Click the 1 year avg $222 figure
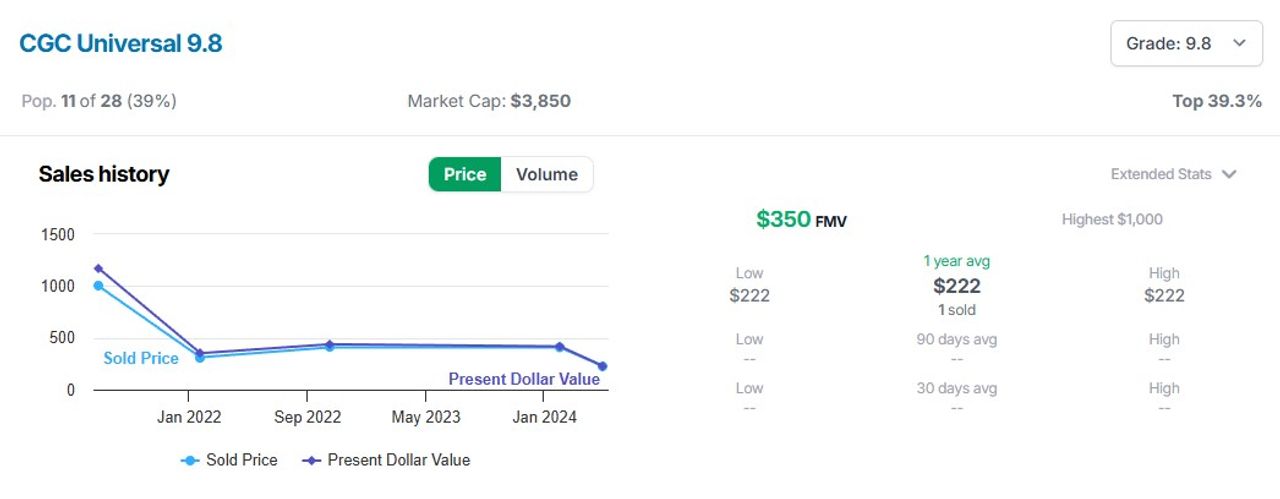Image resolution: width=1280 pixels, height=499 pixels. 956,286
